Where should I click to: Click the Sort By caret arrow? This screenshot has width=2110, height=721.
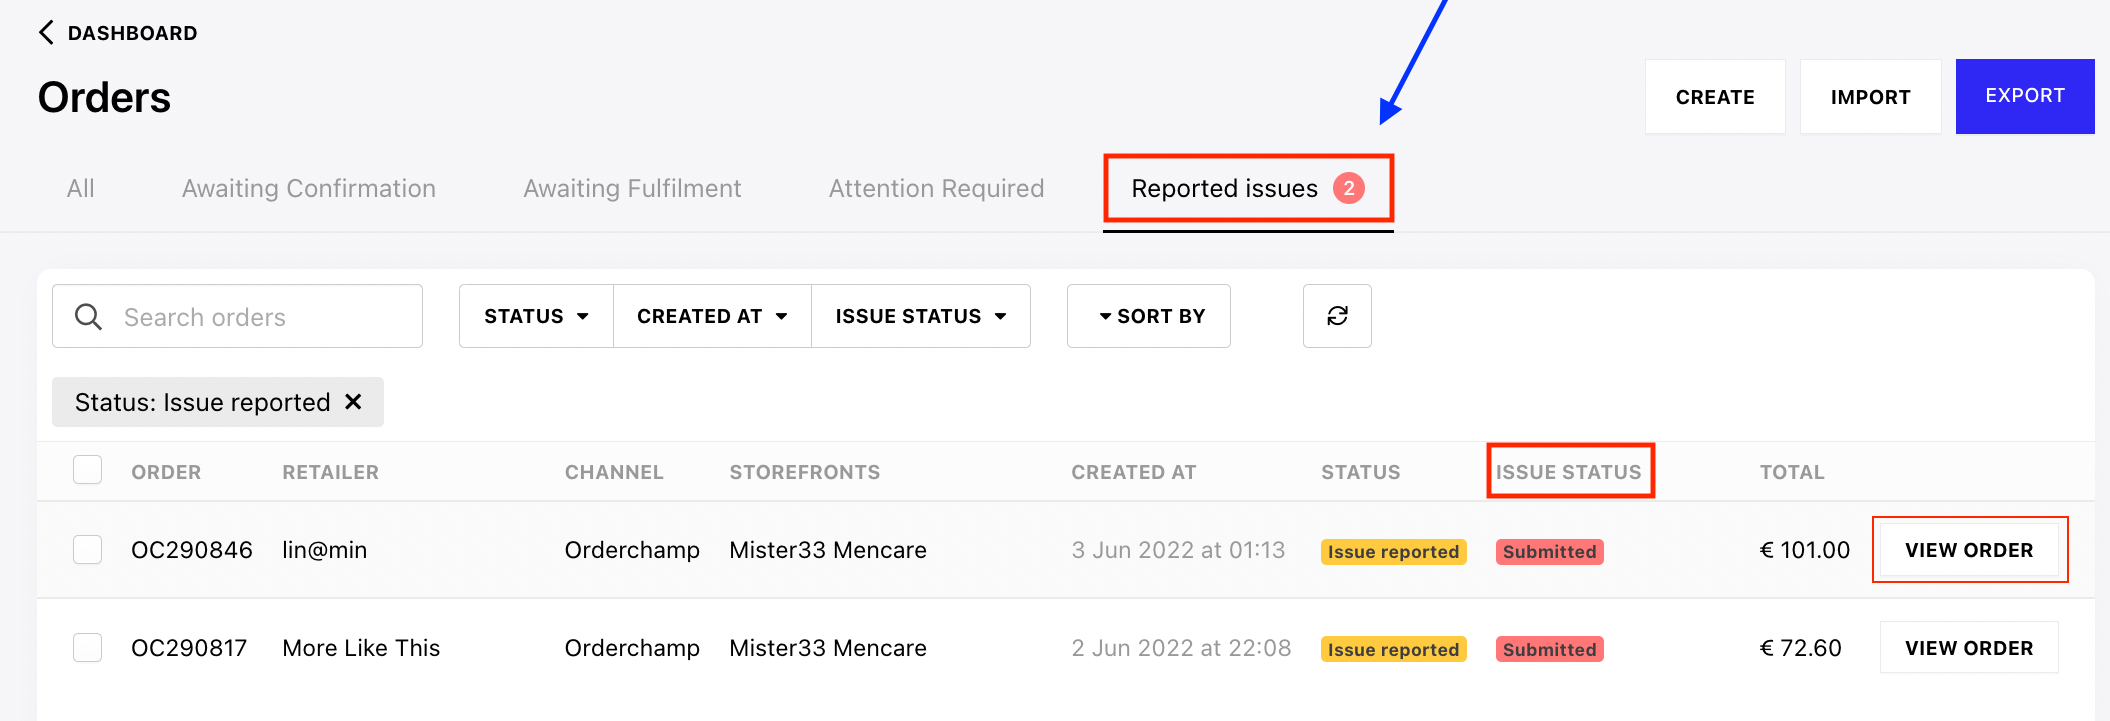[x=1105, y=316]
